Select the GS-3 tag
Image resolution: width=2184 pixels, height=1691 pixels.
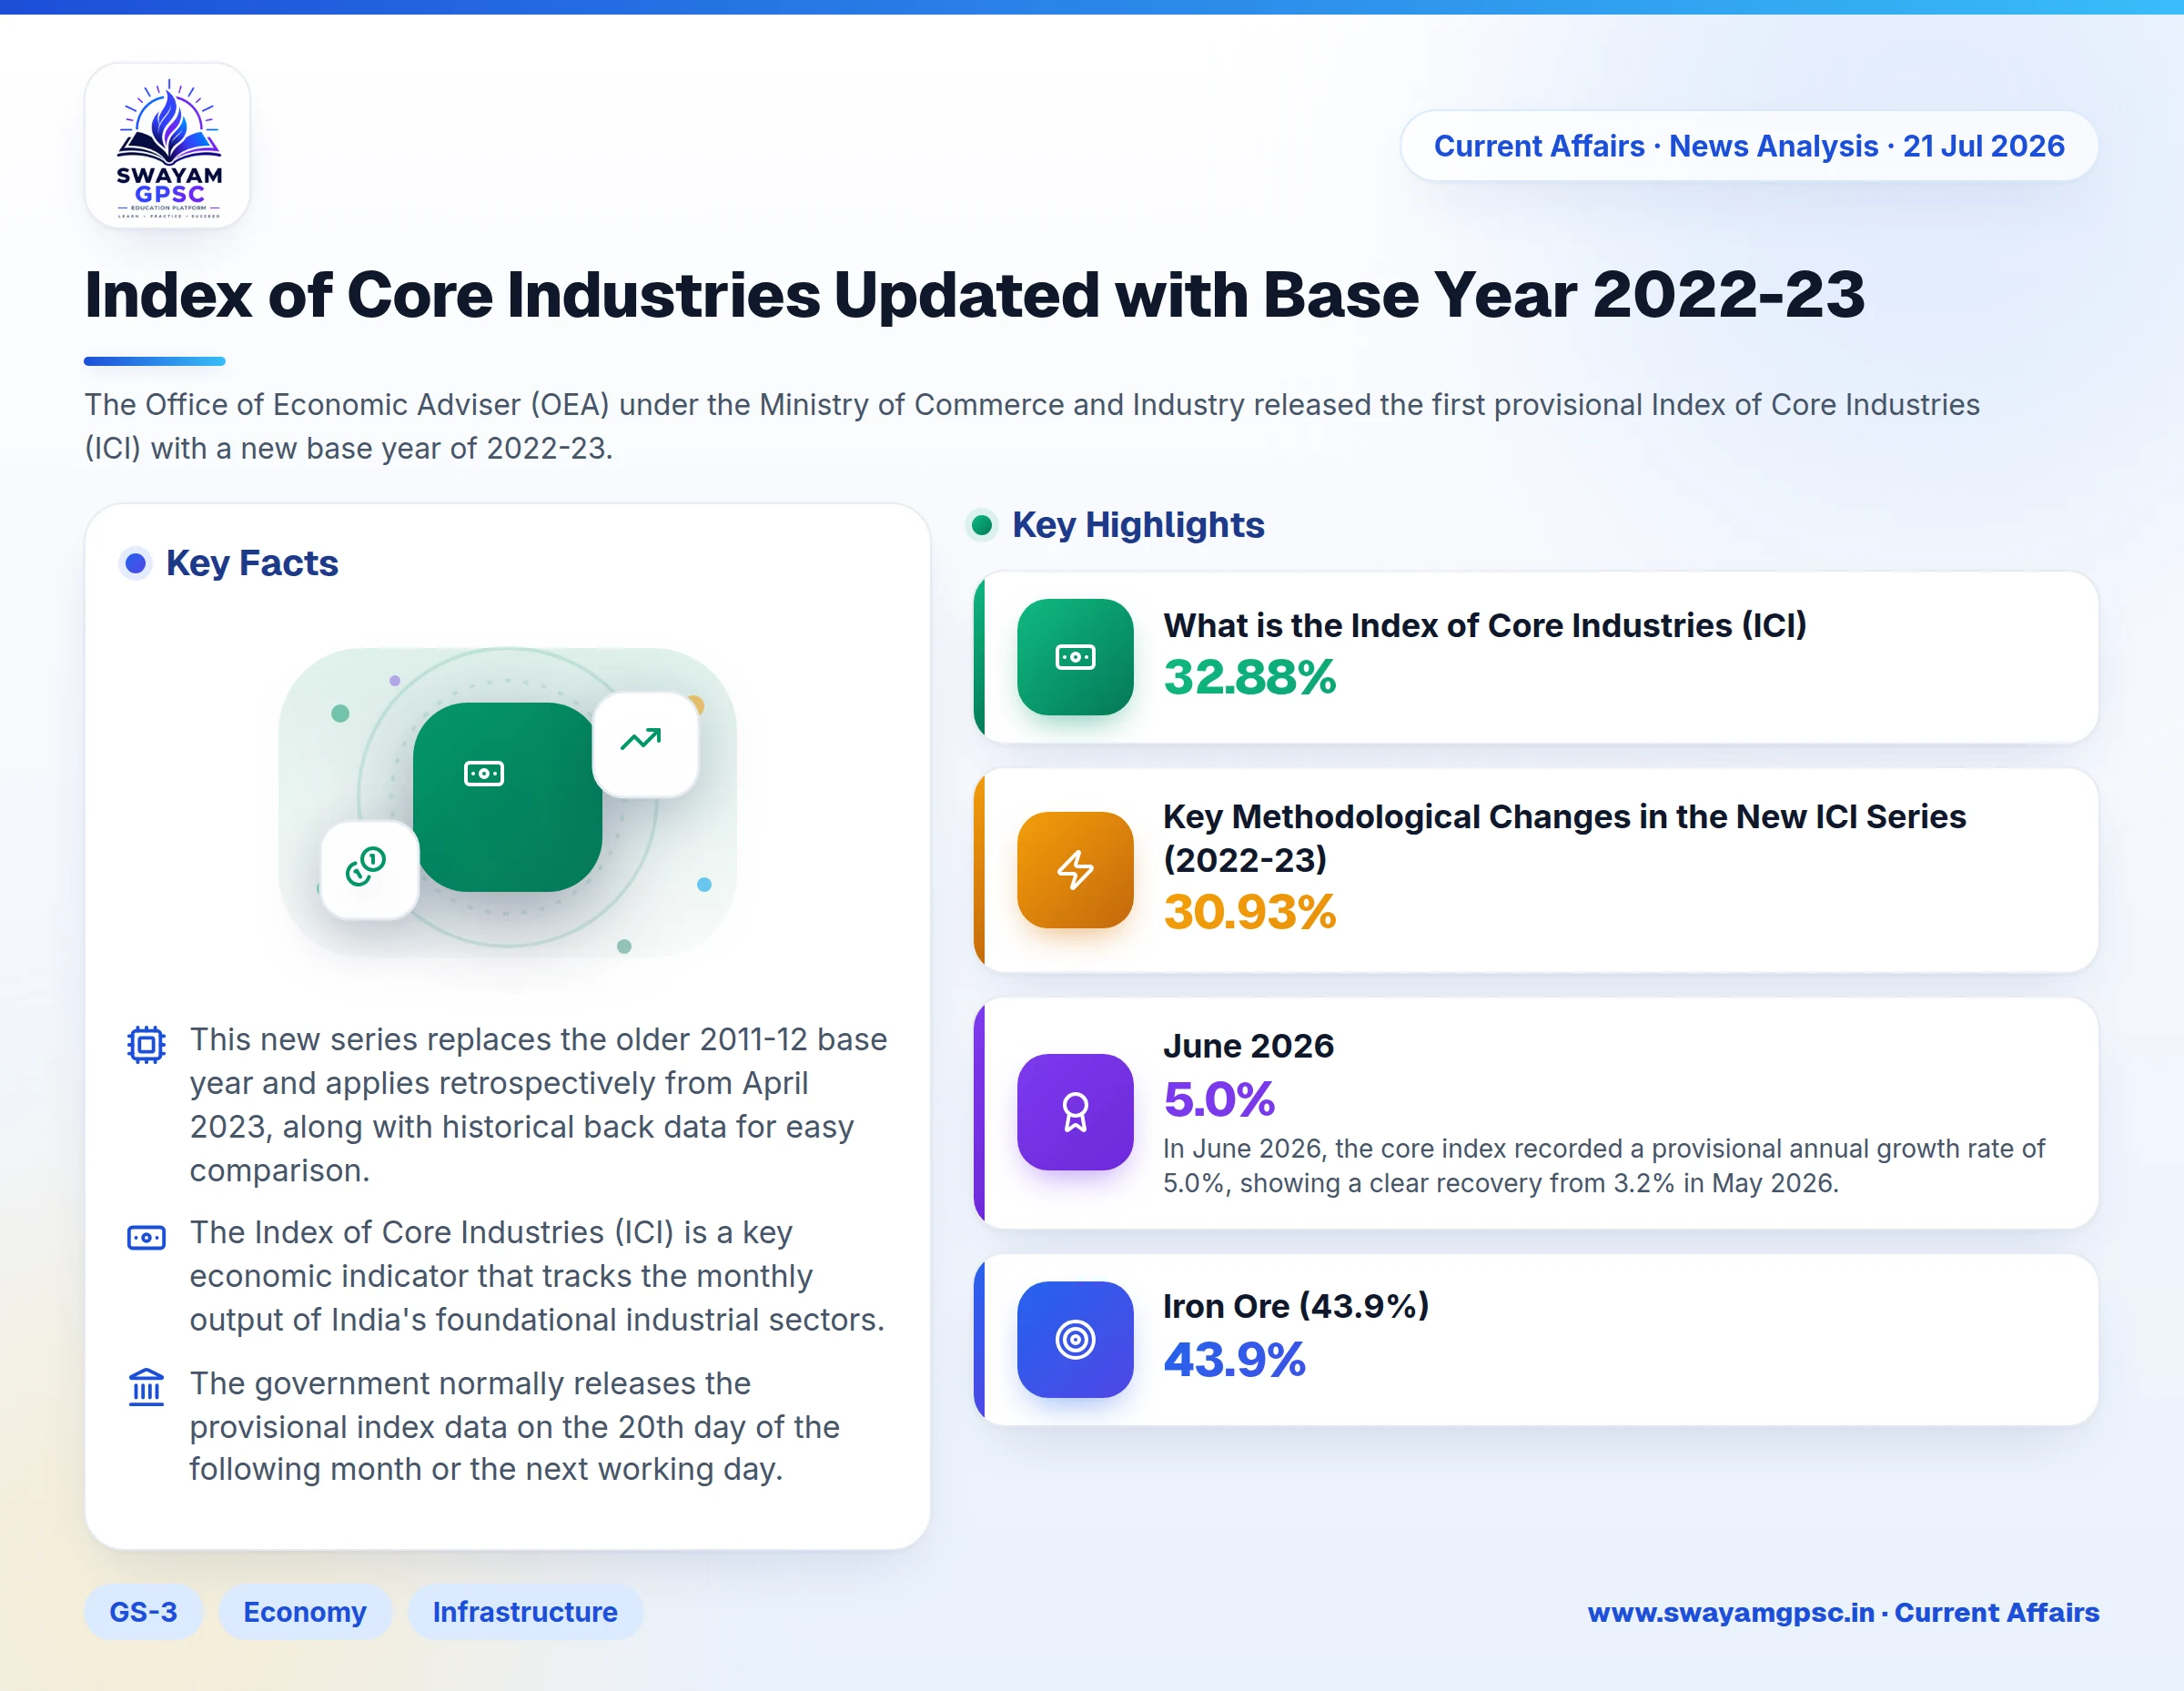(143, 1611)
